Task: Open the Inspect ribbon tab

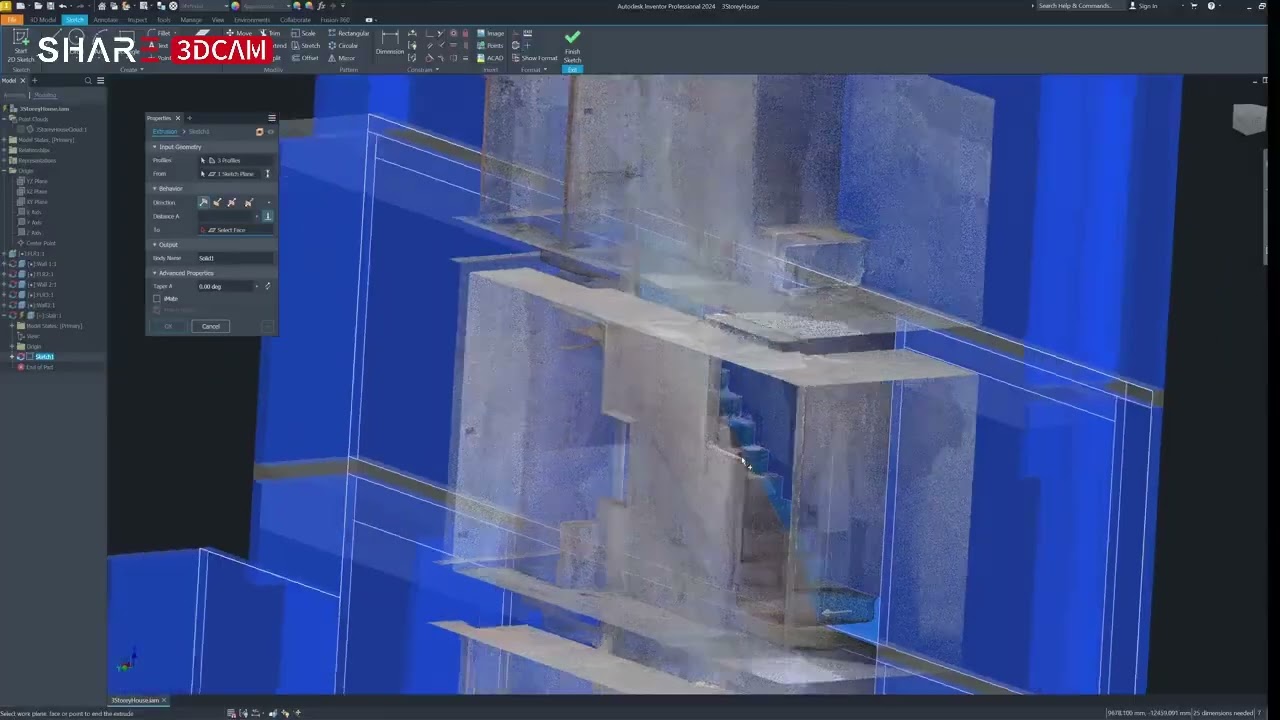Action: 137,19
